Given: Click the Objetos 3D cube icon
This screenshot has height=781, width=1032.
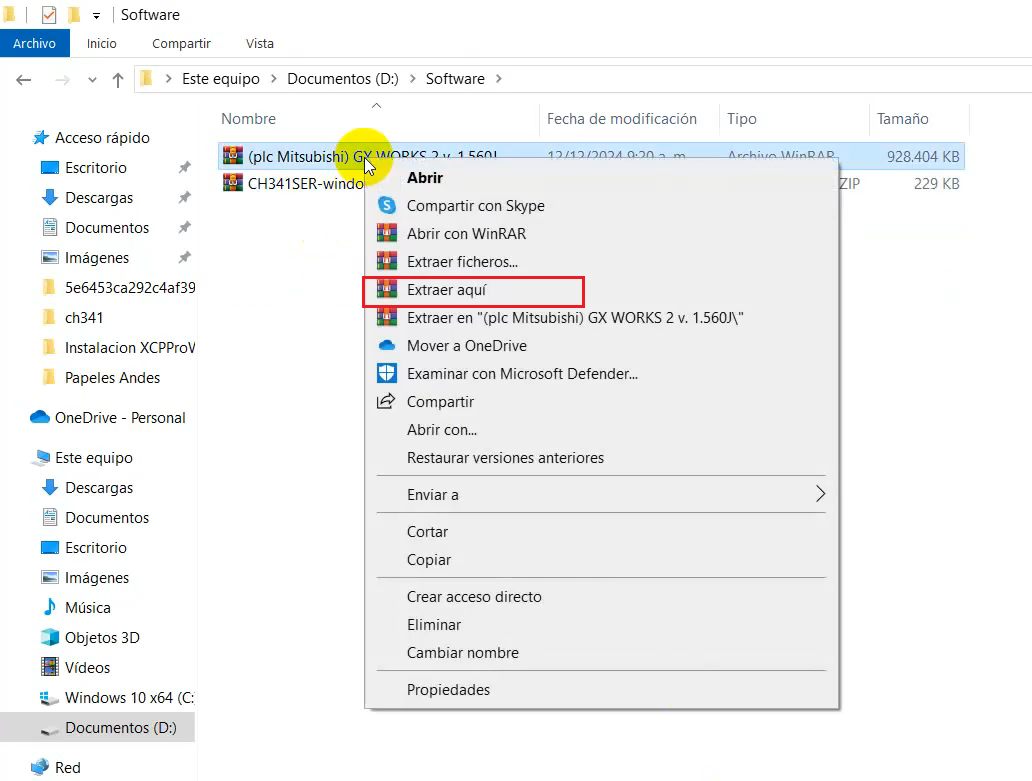Looking at the screenshot, I should 50,637.
